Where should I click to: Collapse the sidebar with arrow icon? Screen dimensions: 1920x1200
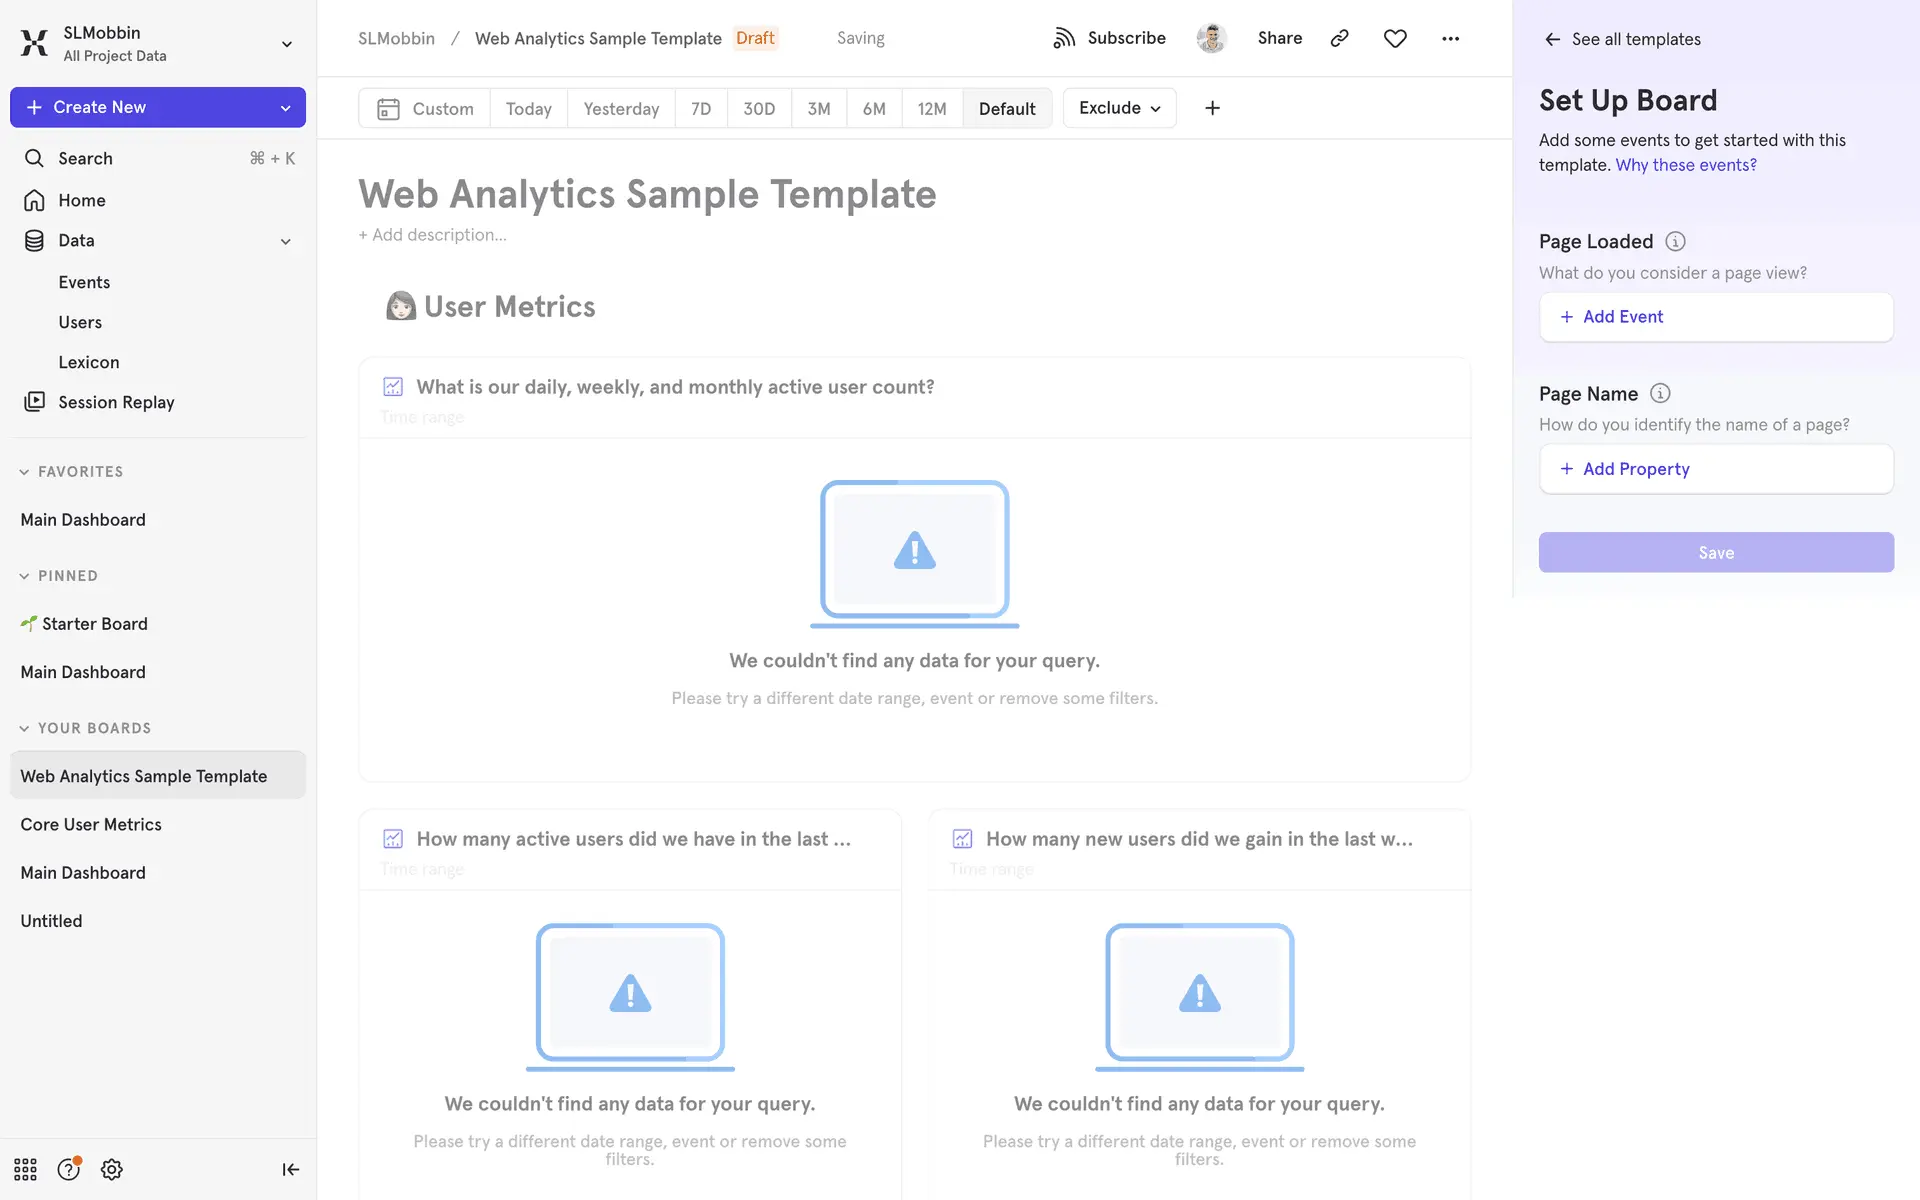tap(290, 1169)
